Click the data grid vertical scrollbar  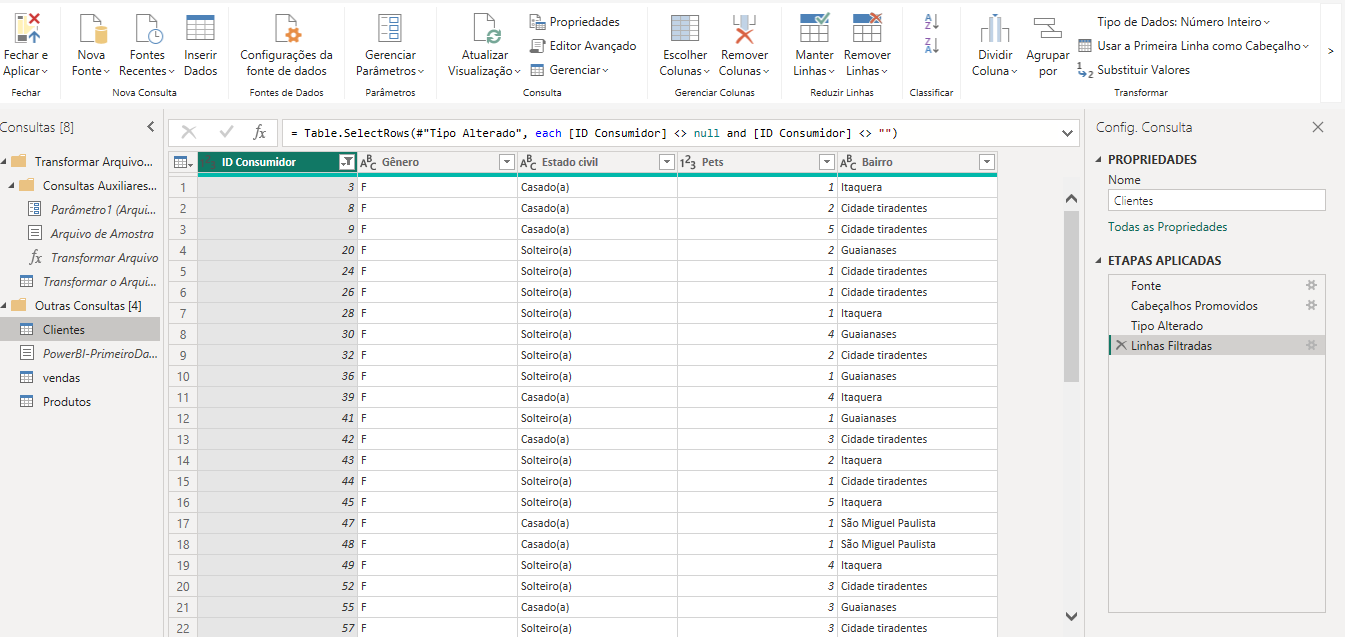point(1071,297)
